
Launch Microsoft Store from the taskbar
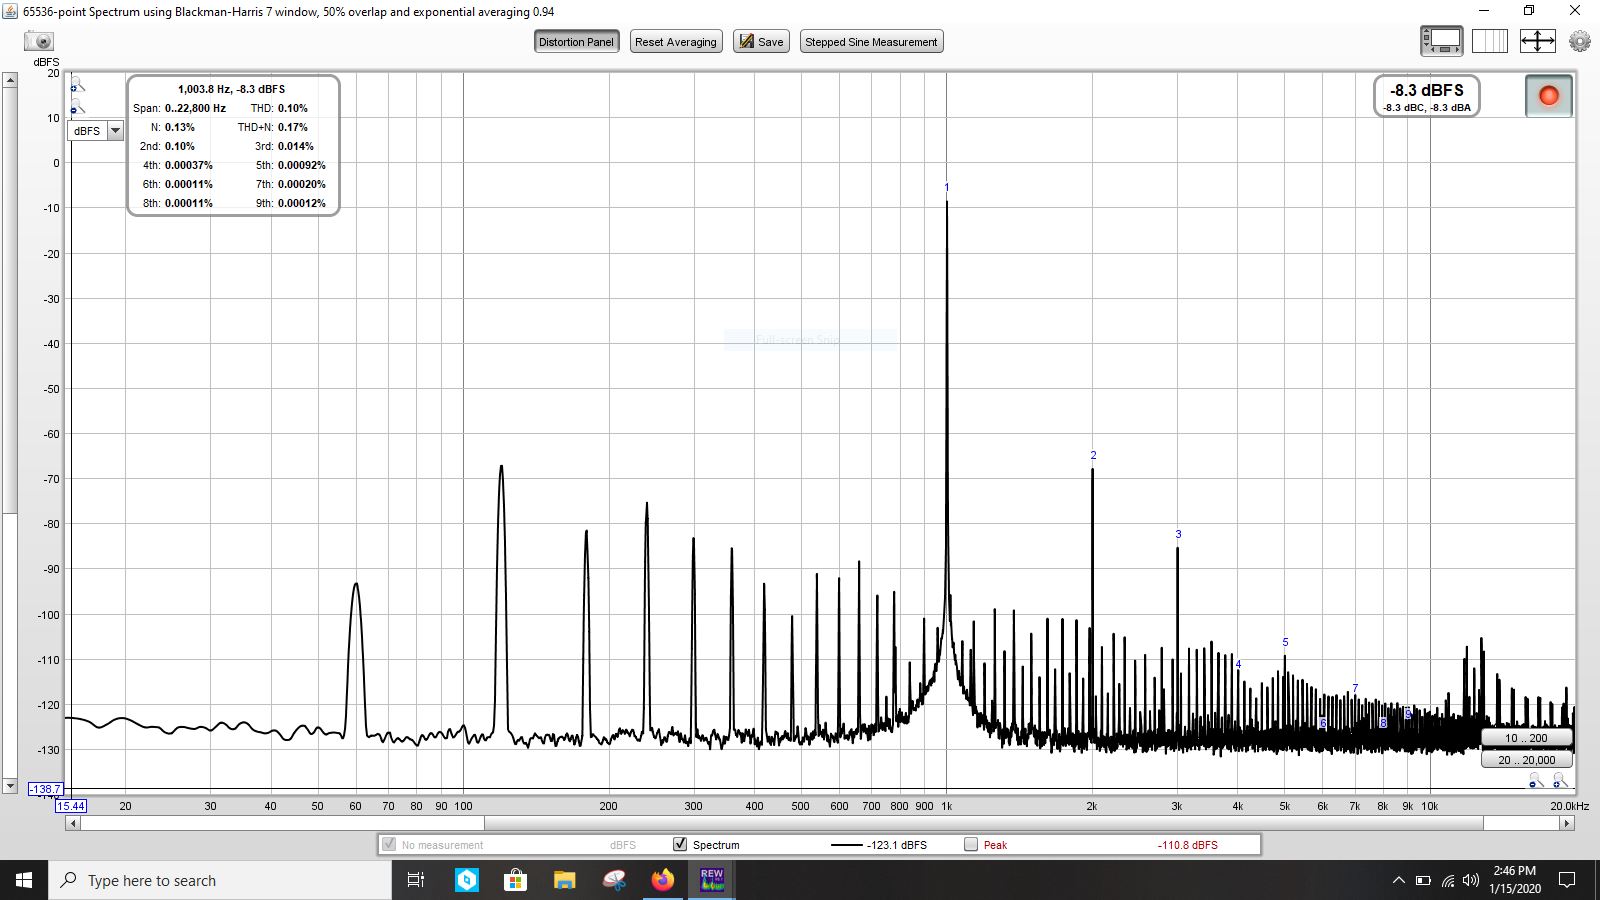coord(515,880)
